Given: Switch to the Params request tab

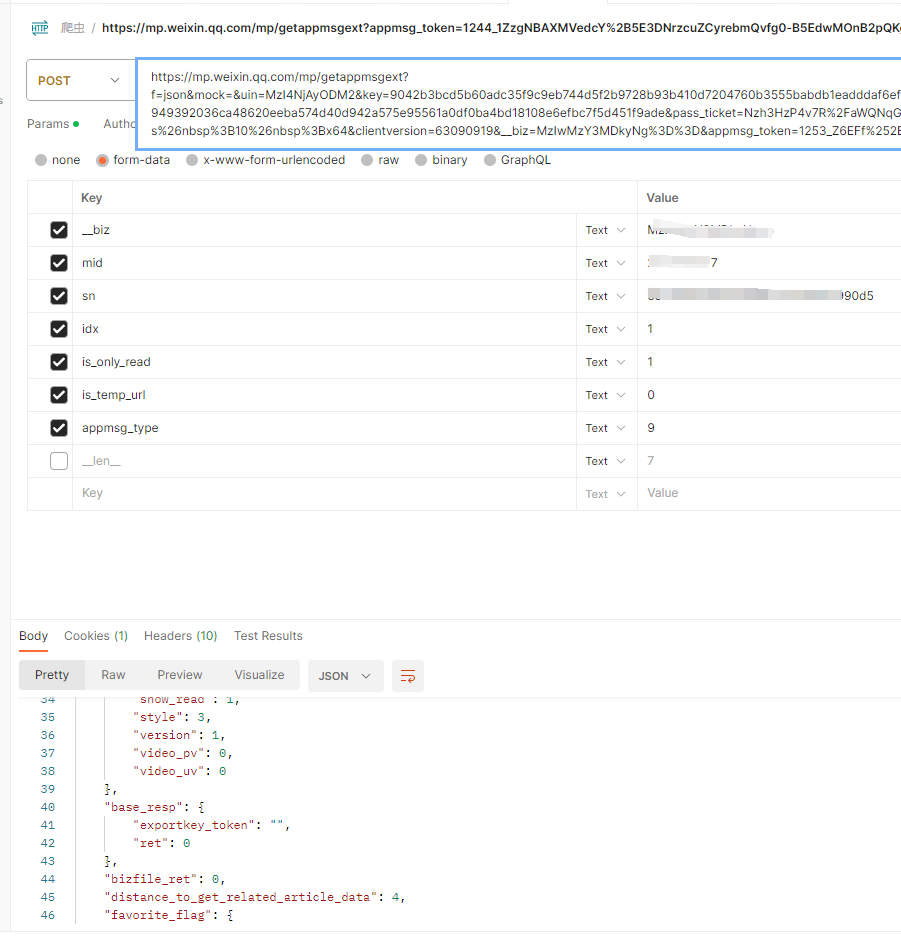Looking at the screenshot, I should coord(48,124).
